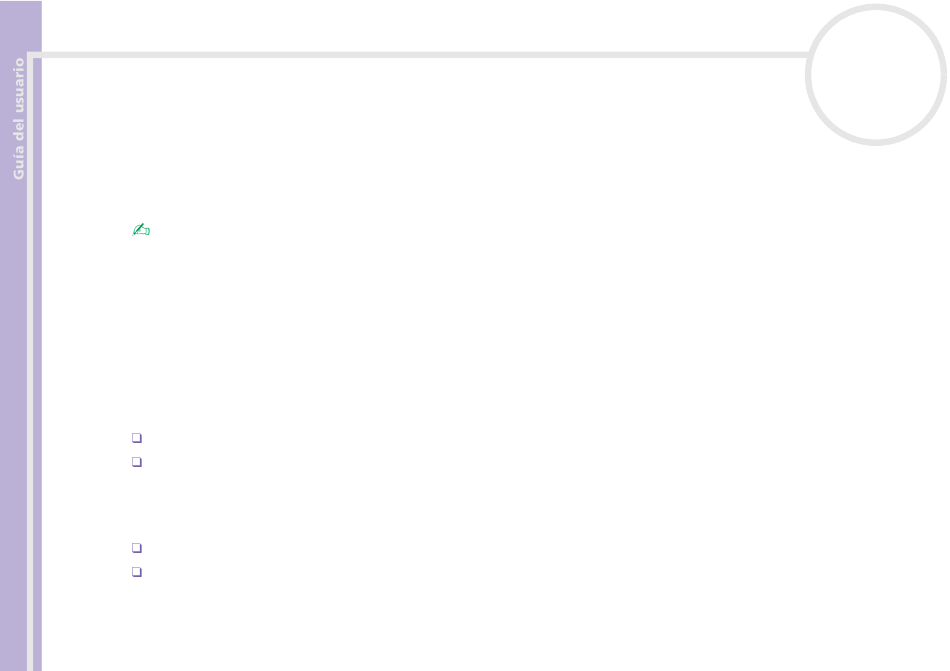Click the horizontal gray header line
The width and height of the screenshot is (950, 671).
(x=424, y=55)
